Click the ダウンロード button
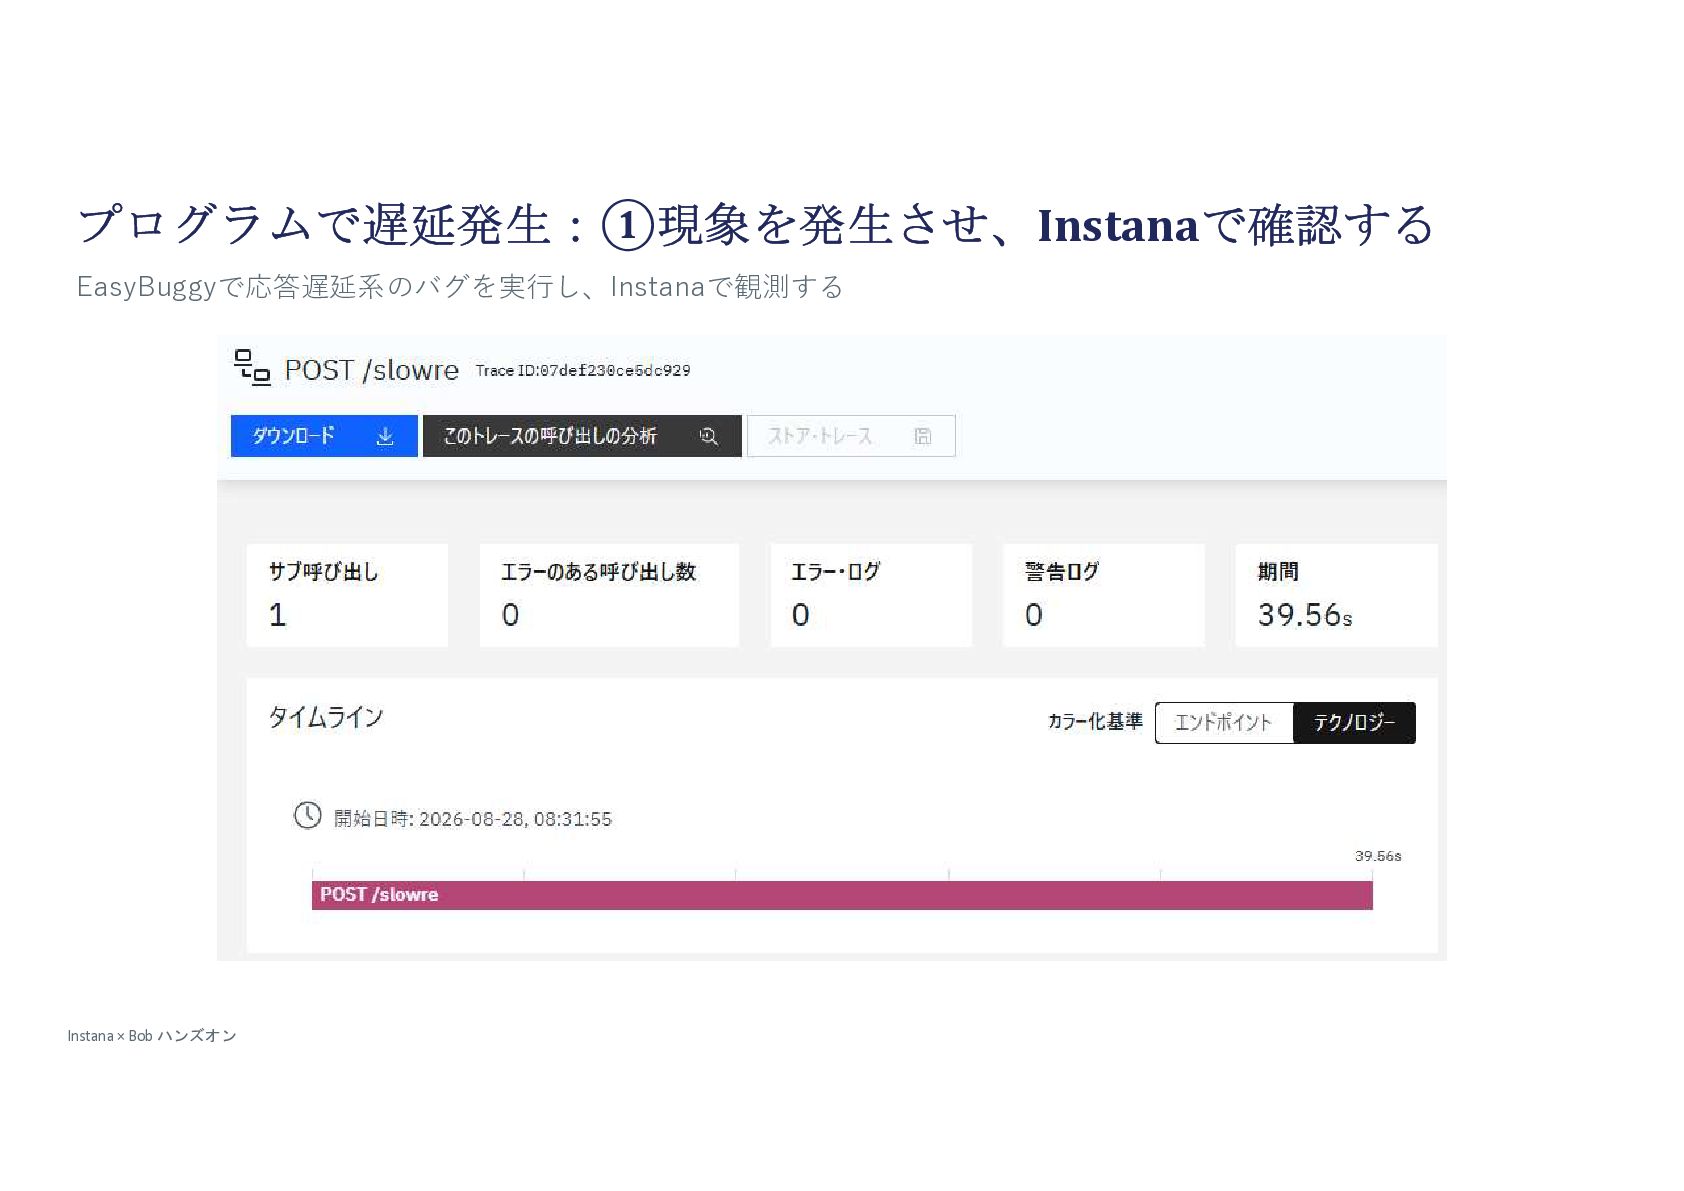The image size is (1684, 1191). tap(324, 436)
